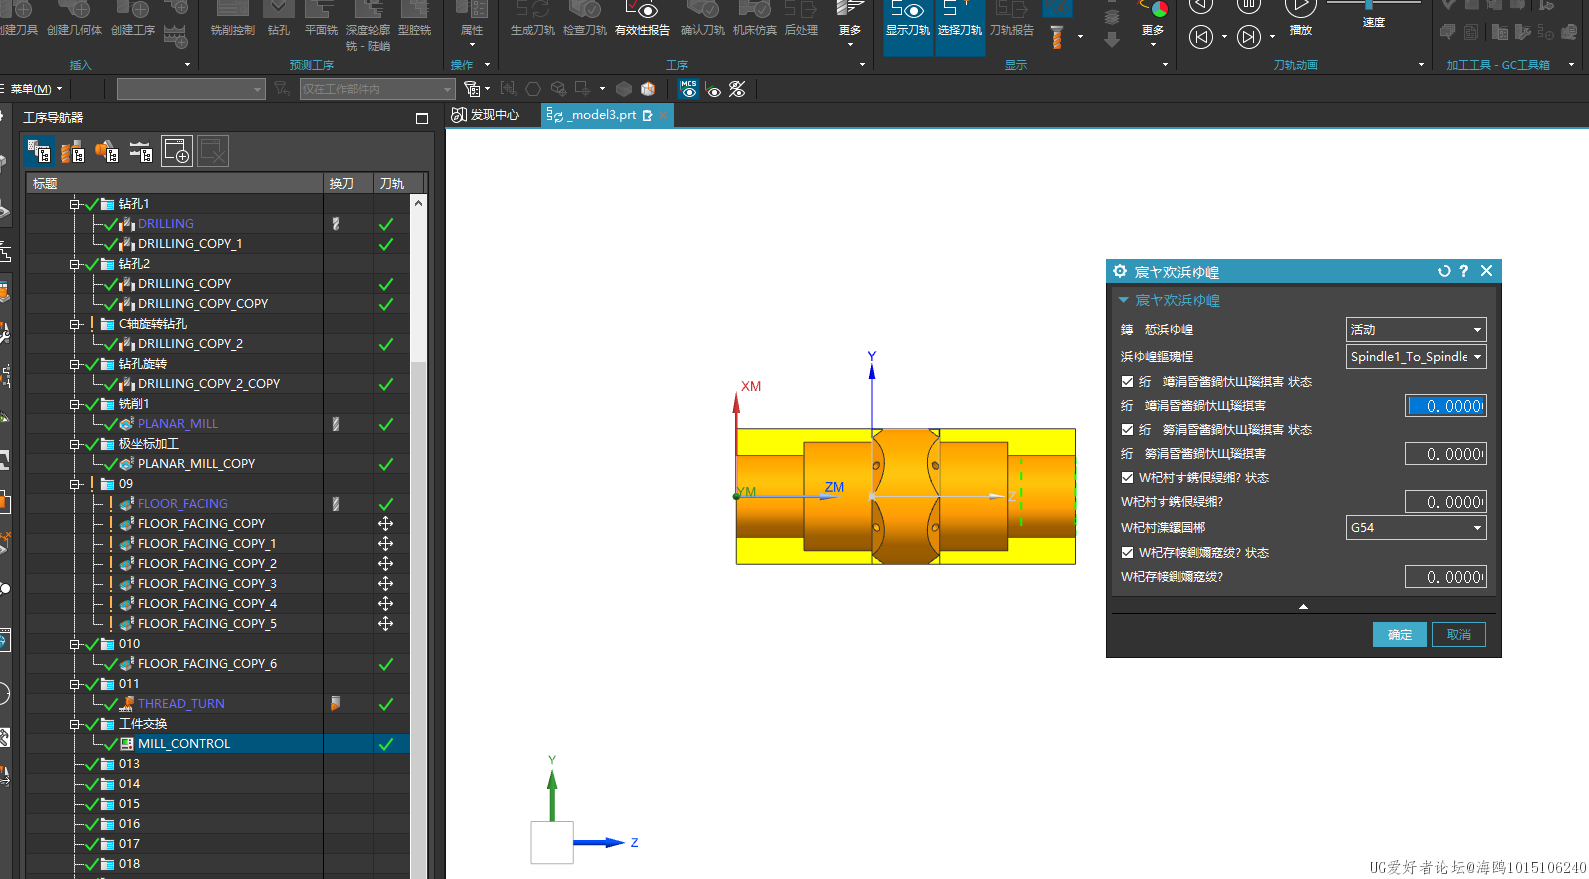Switch navigator to machining method view icon
This screenshot has height=879, width=1589.
click(141, 152)
